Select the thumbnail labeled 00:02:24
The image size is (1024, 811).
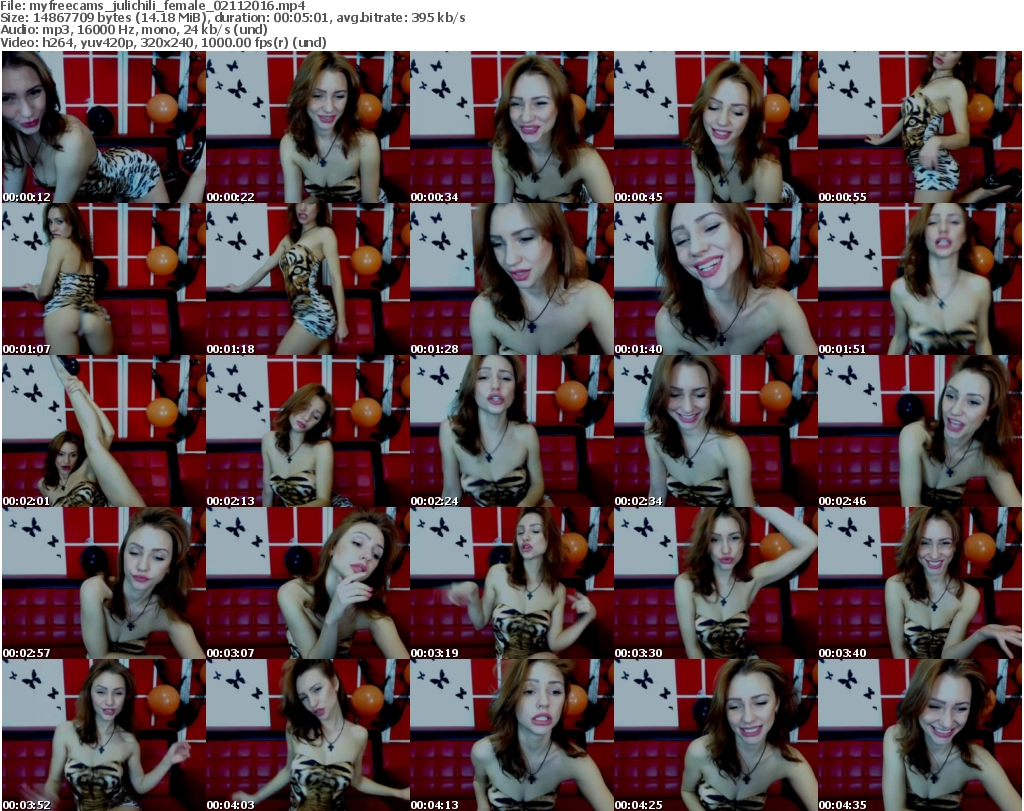(511, 431)
